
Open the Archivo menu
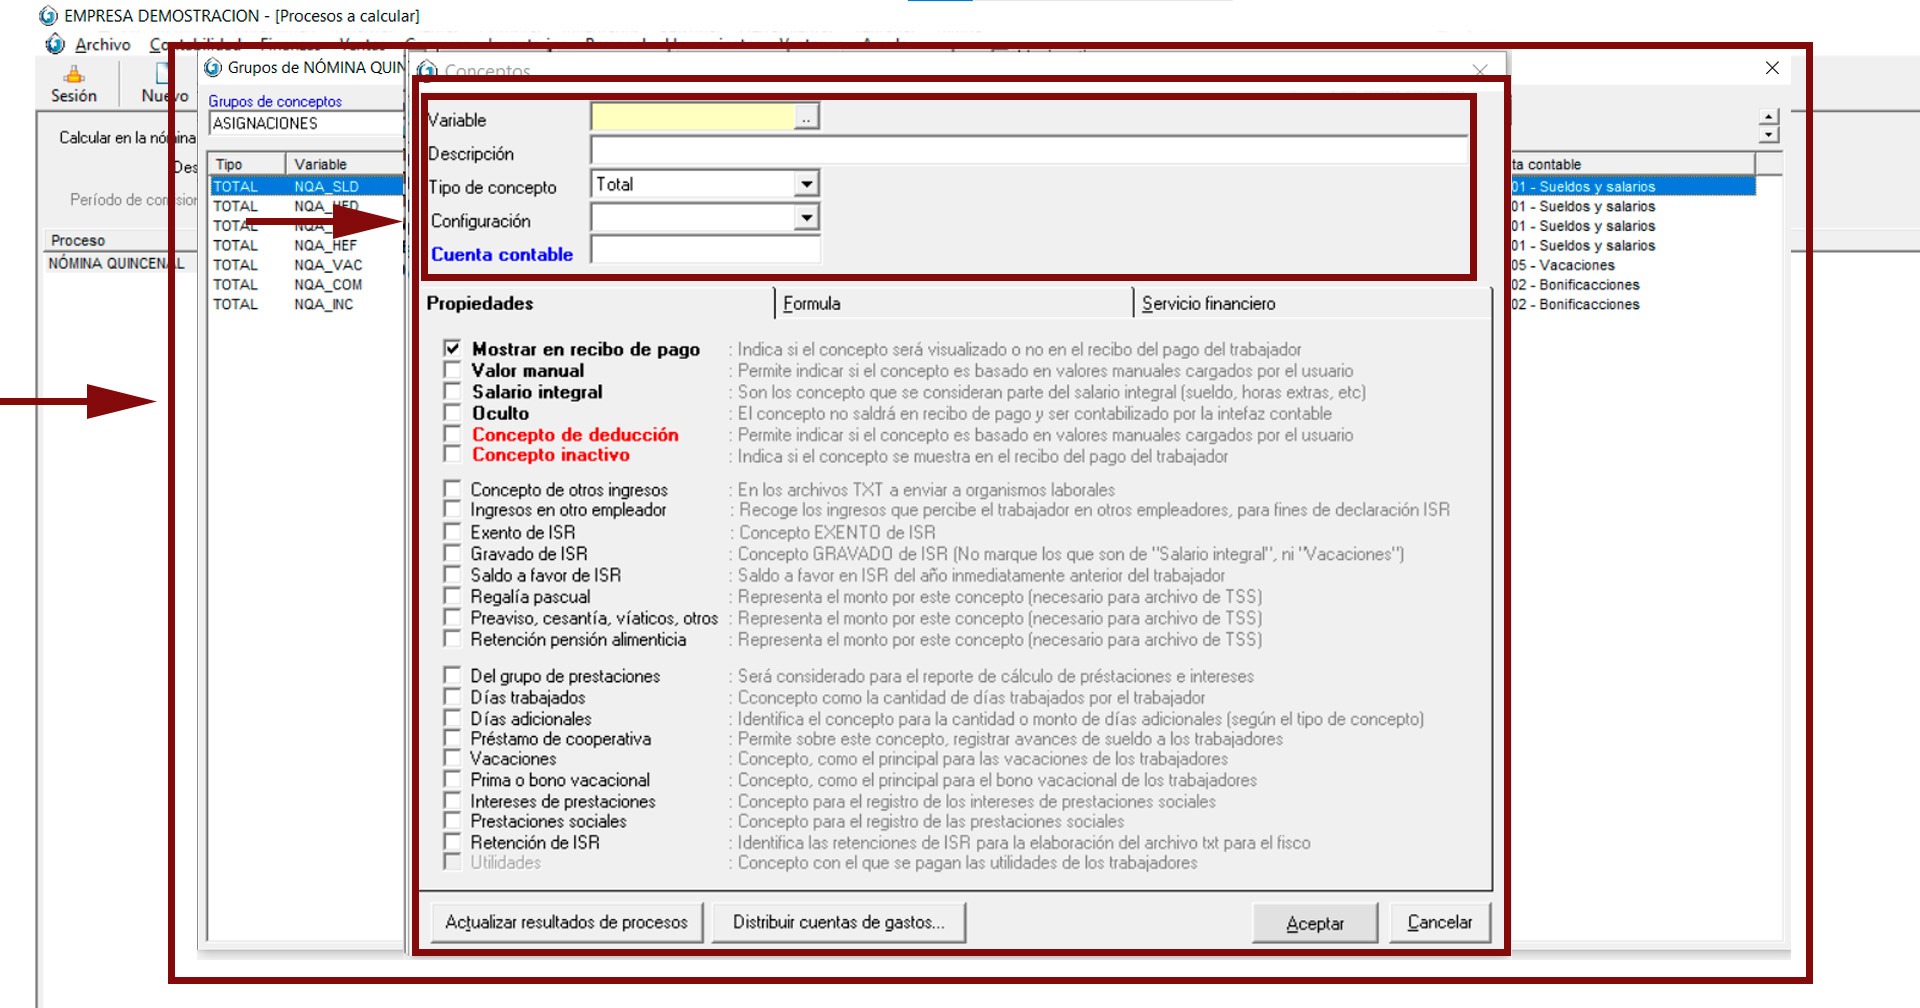pos(102,45)
